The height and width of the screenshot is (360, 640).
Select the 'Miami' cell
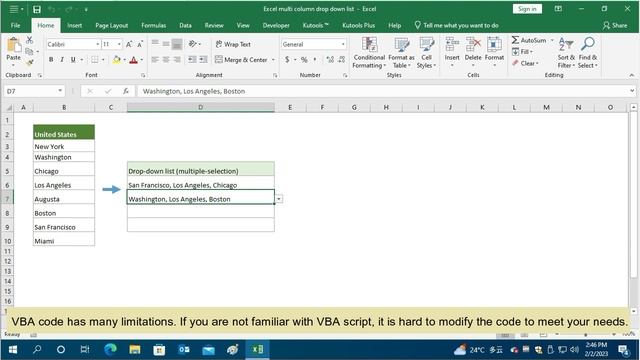point(64,240)
